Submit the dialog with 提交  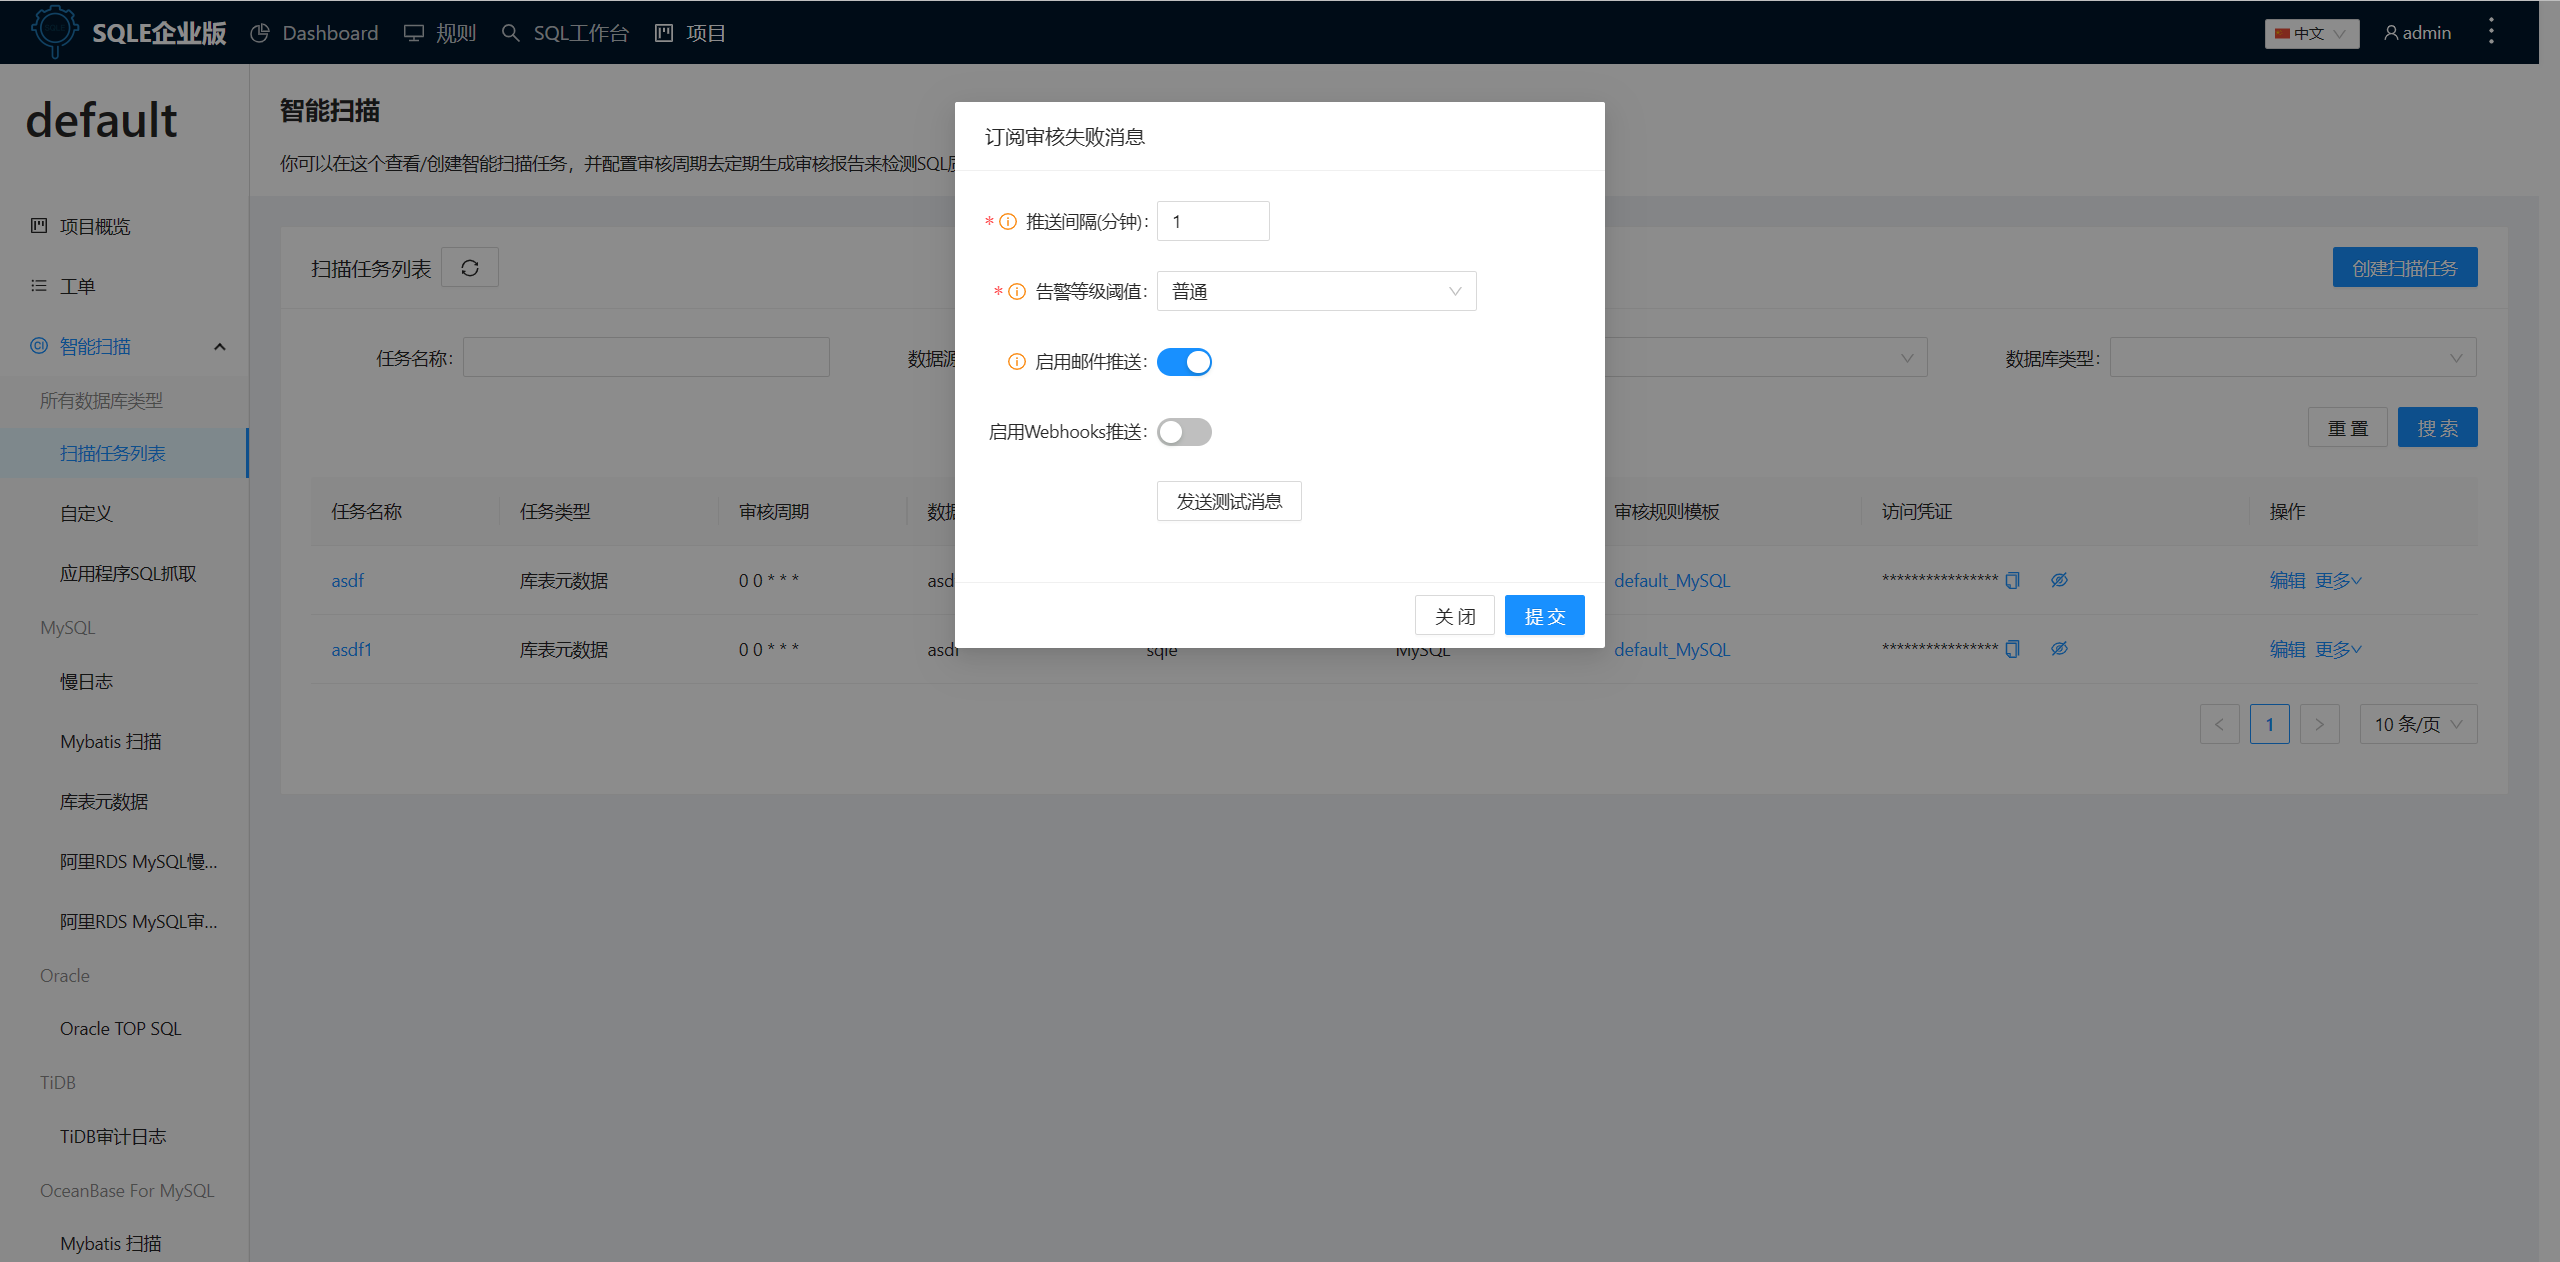(1544, 615)
